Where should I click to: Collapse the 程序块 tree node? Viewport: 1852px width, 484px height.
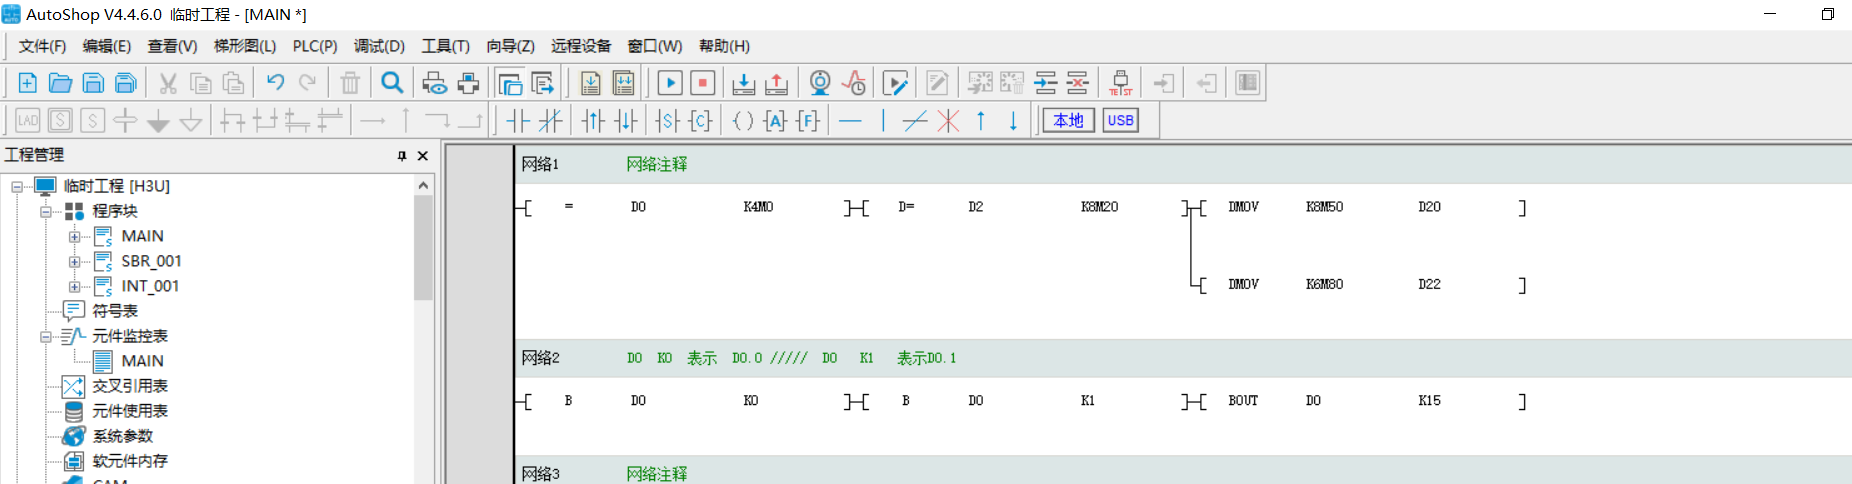[x=46, y=212]
